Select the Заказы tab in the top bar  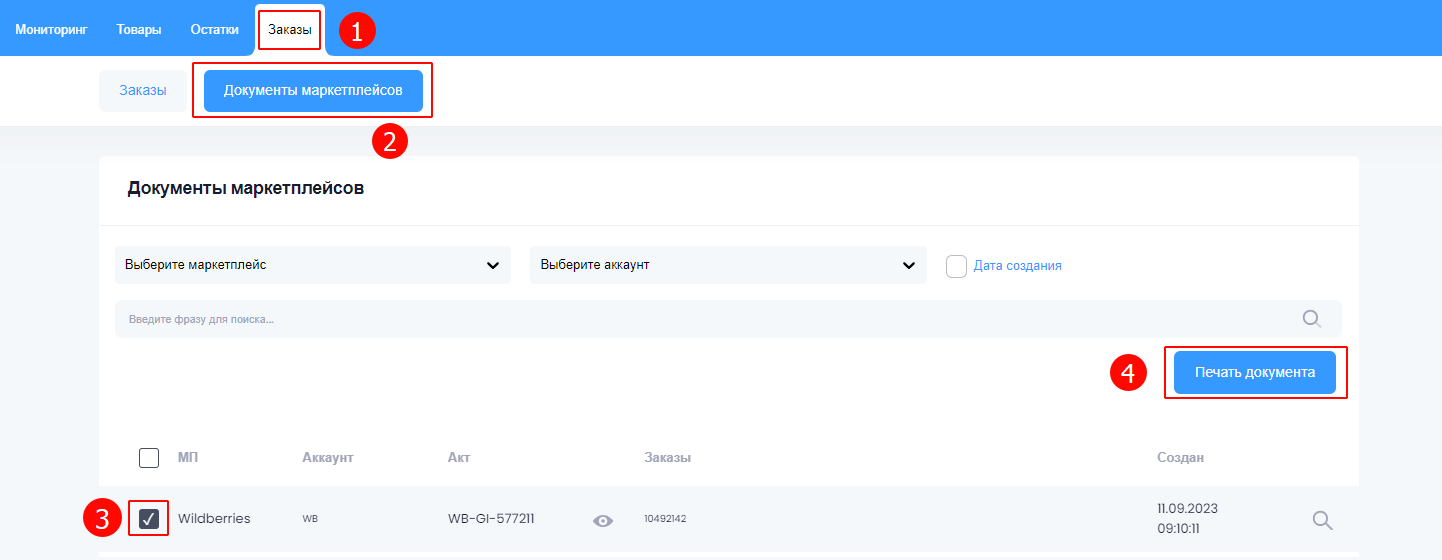click(290, 29)
